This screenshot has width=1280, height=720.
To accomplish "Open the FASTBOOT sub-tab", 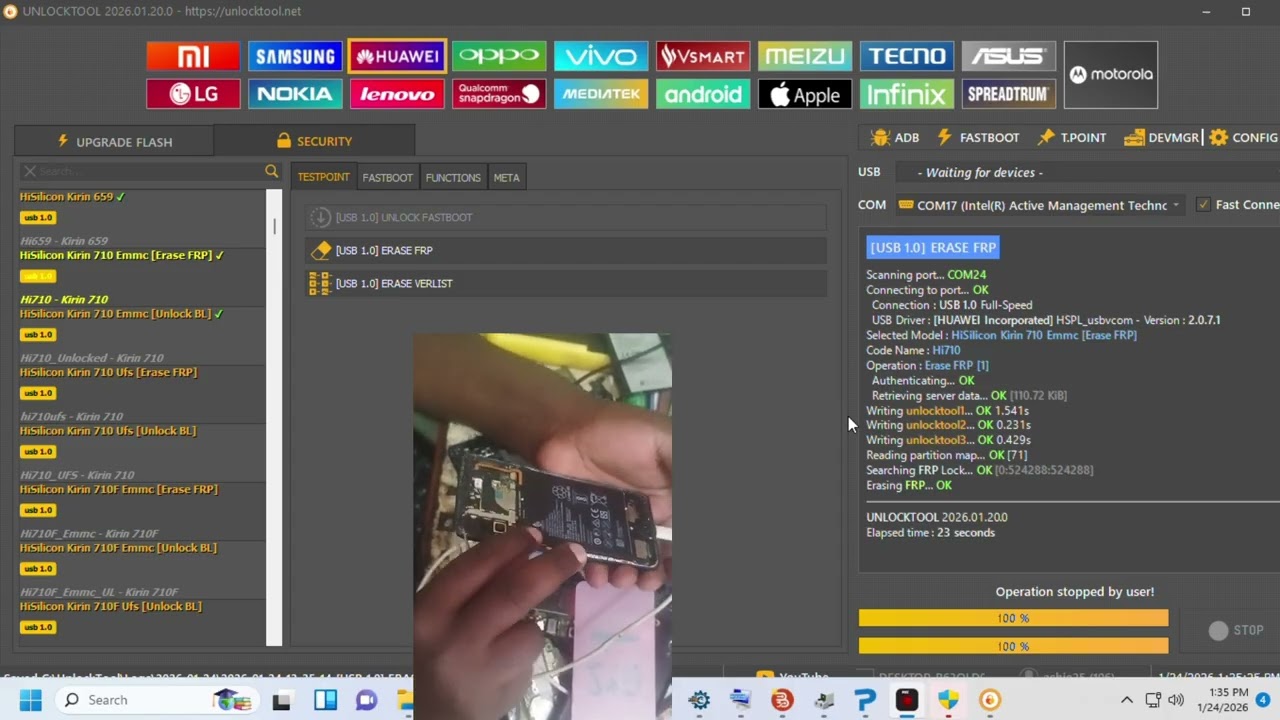I will pos(387,177).
